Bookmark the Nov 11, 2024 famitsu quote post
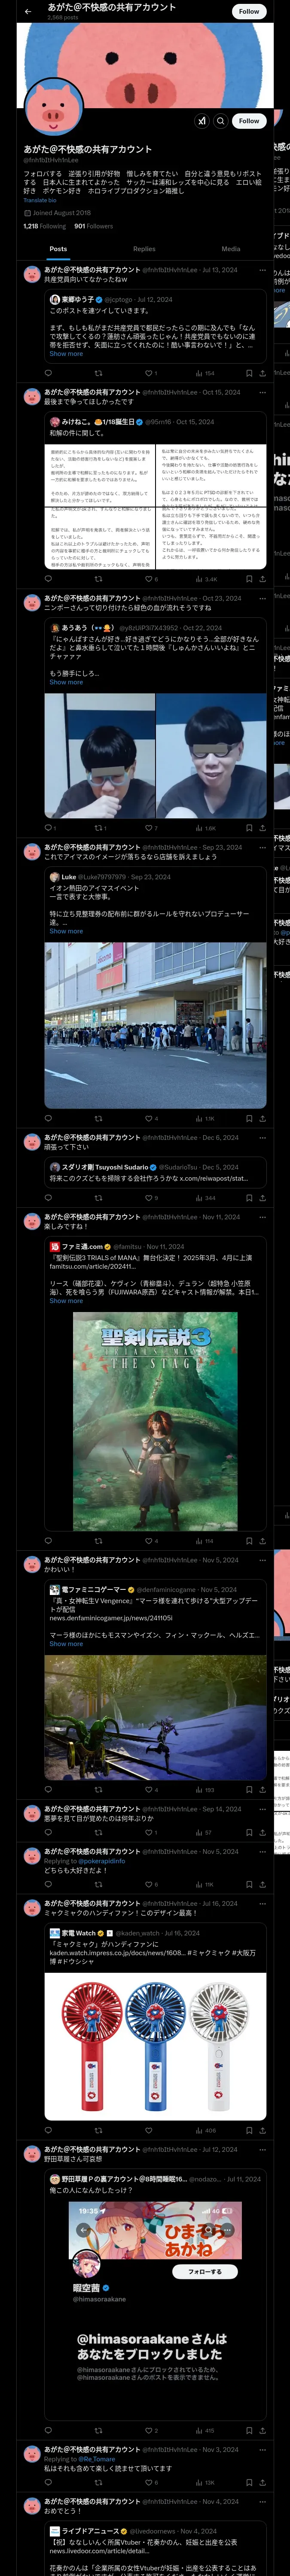 coord(248,1541)
